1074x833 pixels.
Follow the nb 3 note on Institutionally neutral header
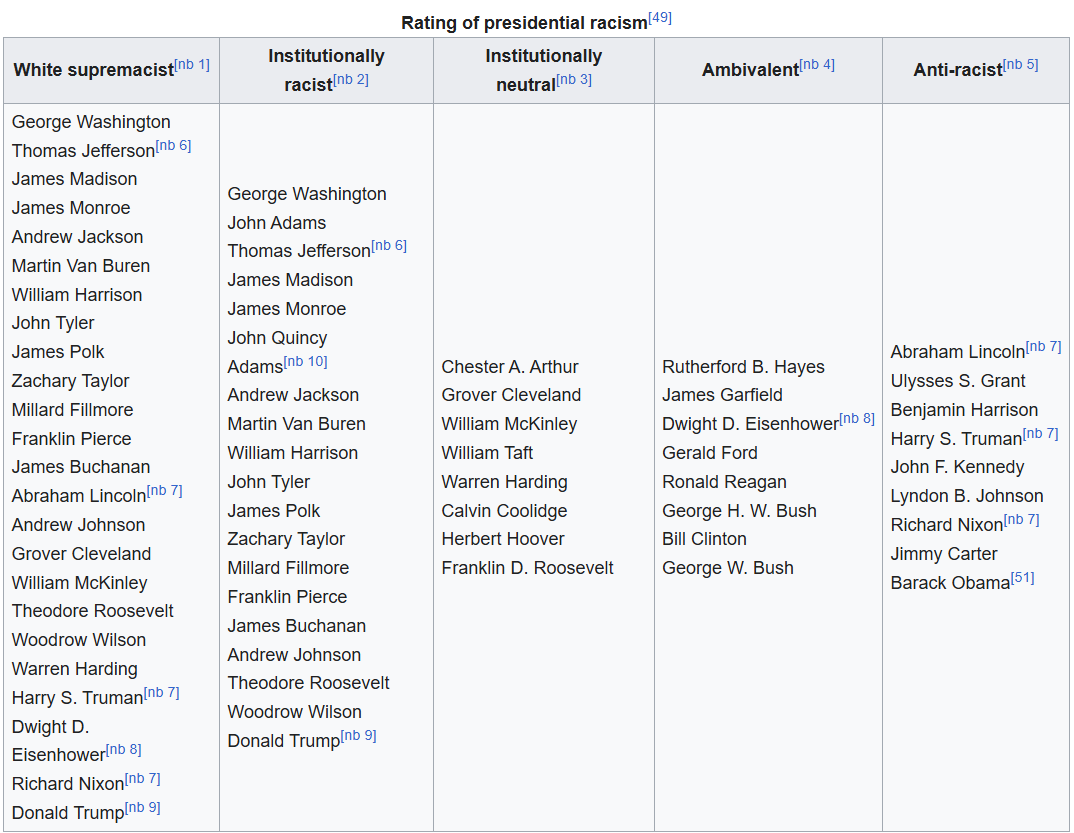coord(574,80)
